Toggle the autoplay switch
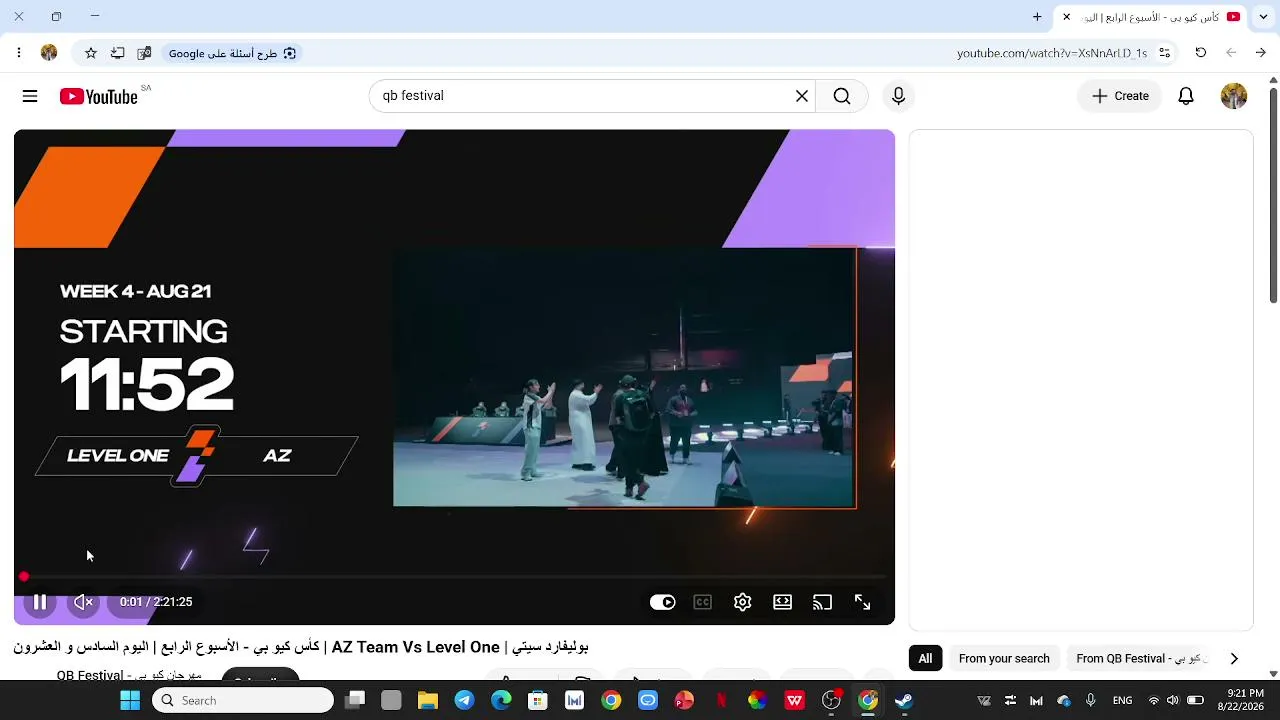The height and width of the screenshot is (720, 1280). click(663, 602)
